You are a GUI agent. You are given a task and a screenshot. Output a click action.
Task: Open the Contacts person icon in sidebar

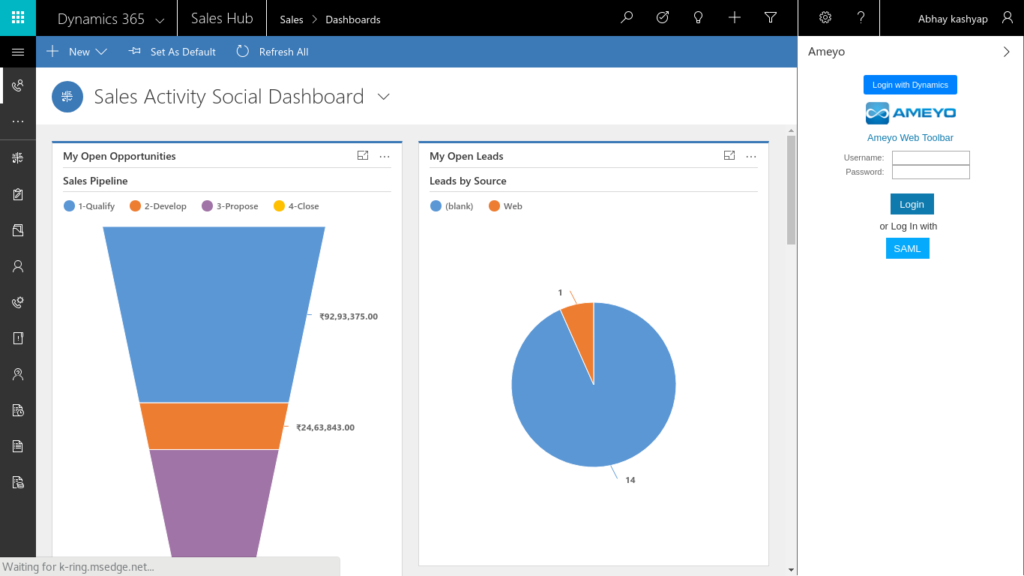pyautogui.click(x=18, y=266)
